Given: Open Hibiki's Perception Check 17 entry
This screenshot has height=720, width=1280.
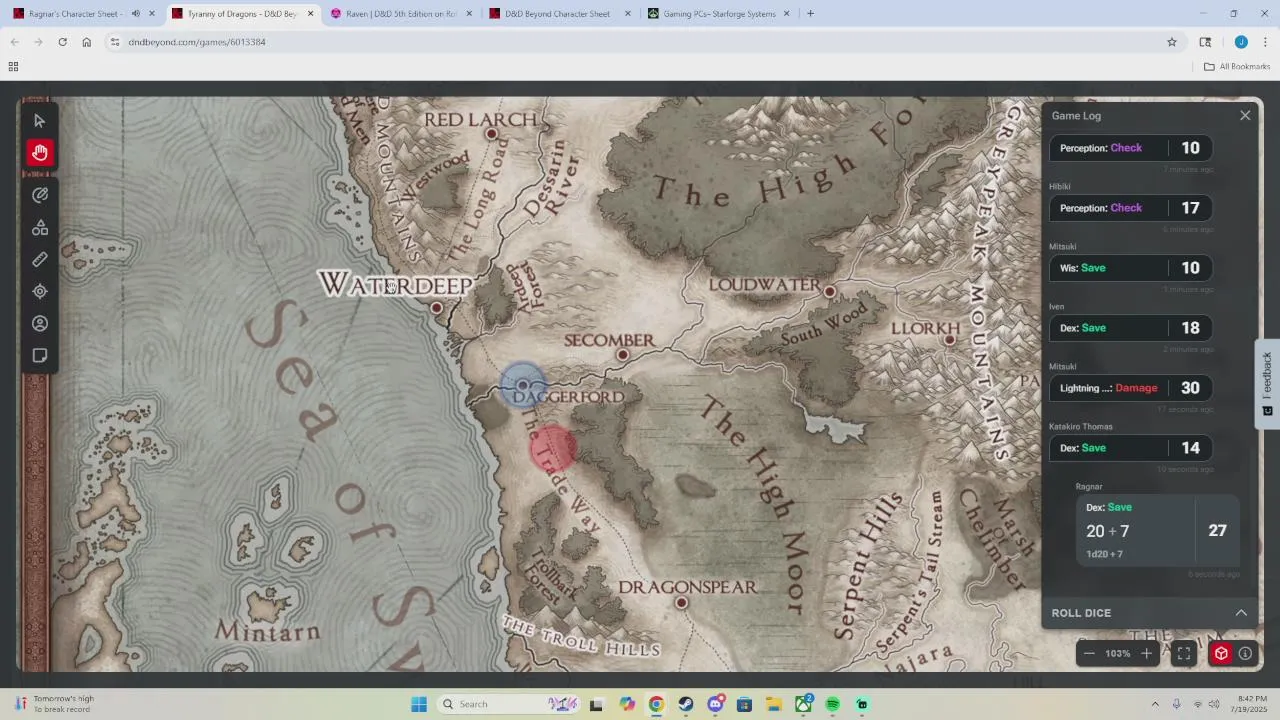Looking at the screenshot, I should pyautogui.click(x=1131, y=208).
